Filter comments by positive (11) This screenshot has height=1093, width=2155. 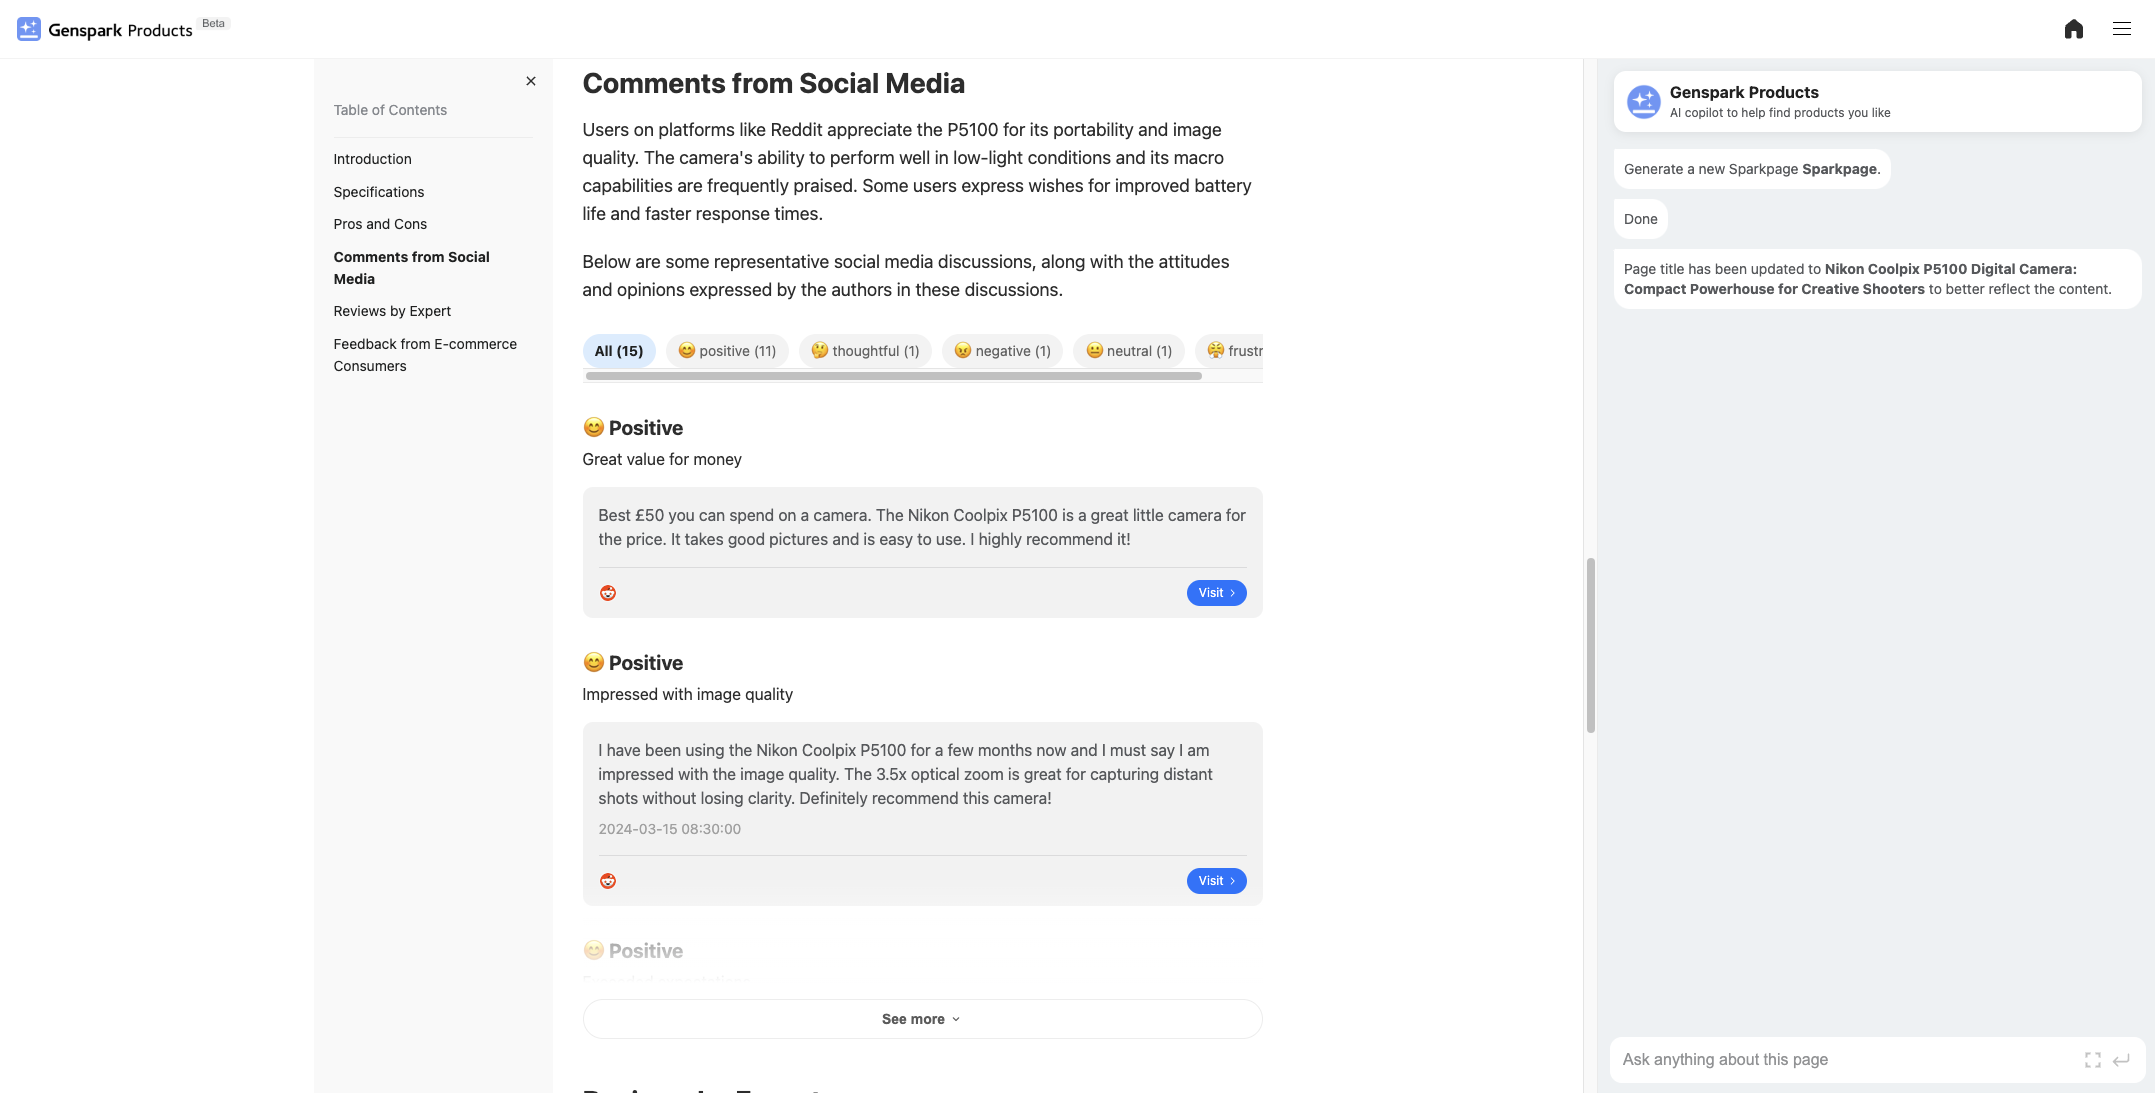pos(727,351)
